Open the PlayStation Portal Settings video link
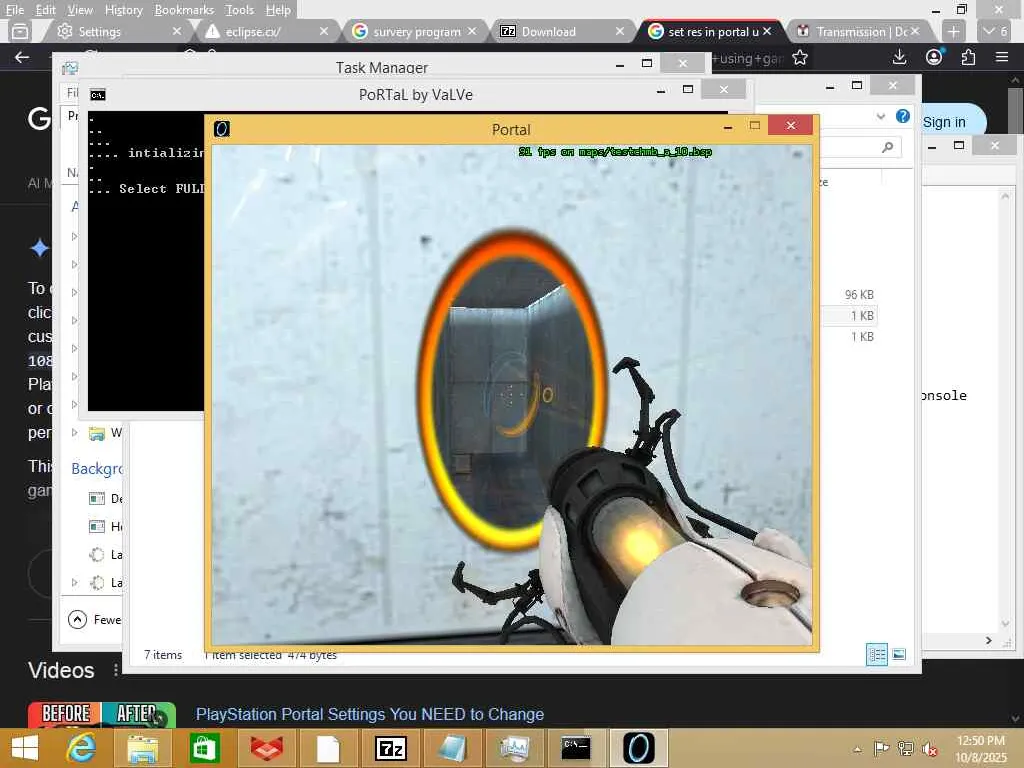The height and width of the screenshot is (768, 1024). pyautogui.click(x=370, y=714)
